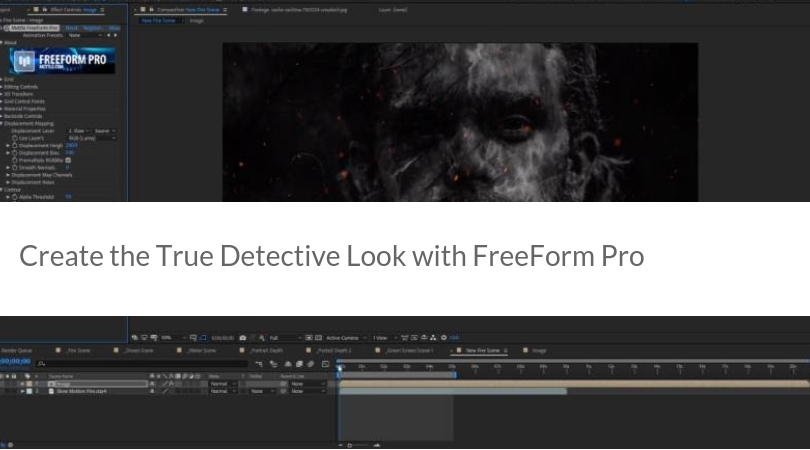Collapse the Displacement Mapping group
Screen dimensions: 810x450
point(2,123)
